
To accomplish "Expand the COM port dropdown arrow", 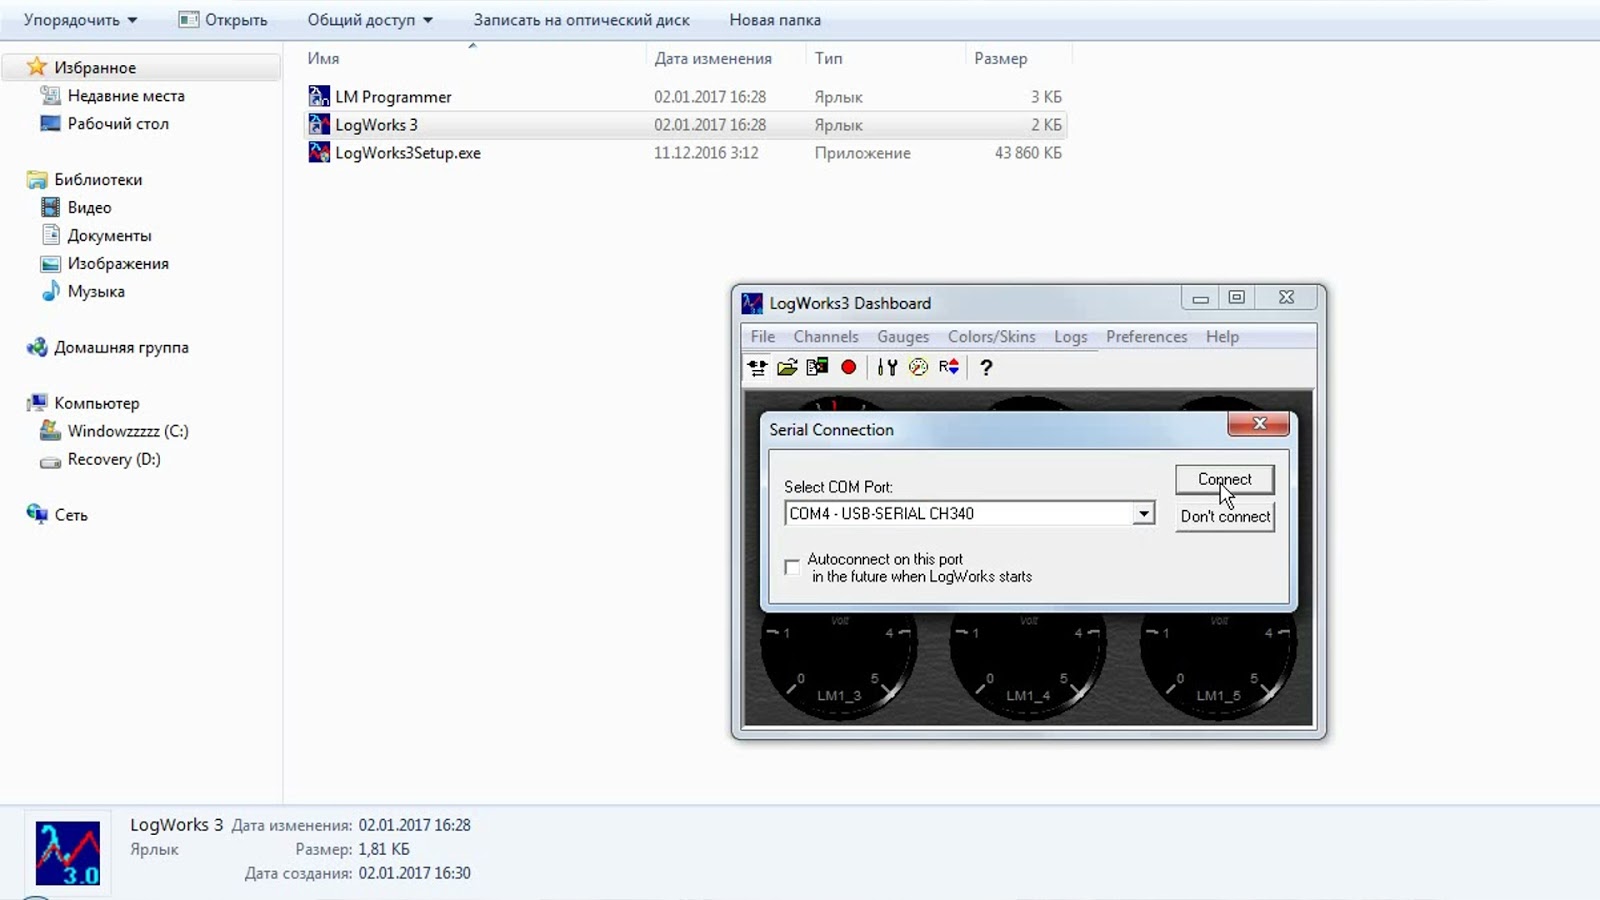I will pos(1143,514).
